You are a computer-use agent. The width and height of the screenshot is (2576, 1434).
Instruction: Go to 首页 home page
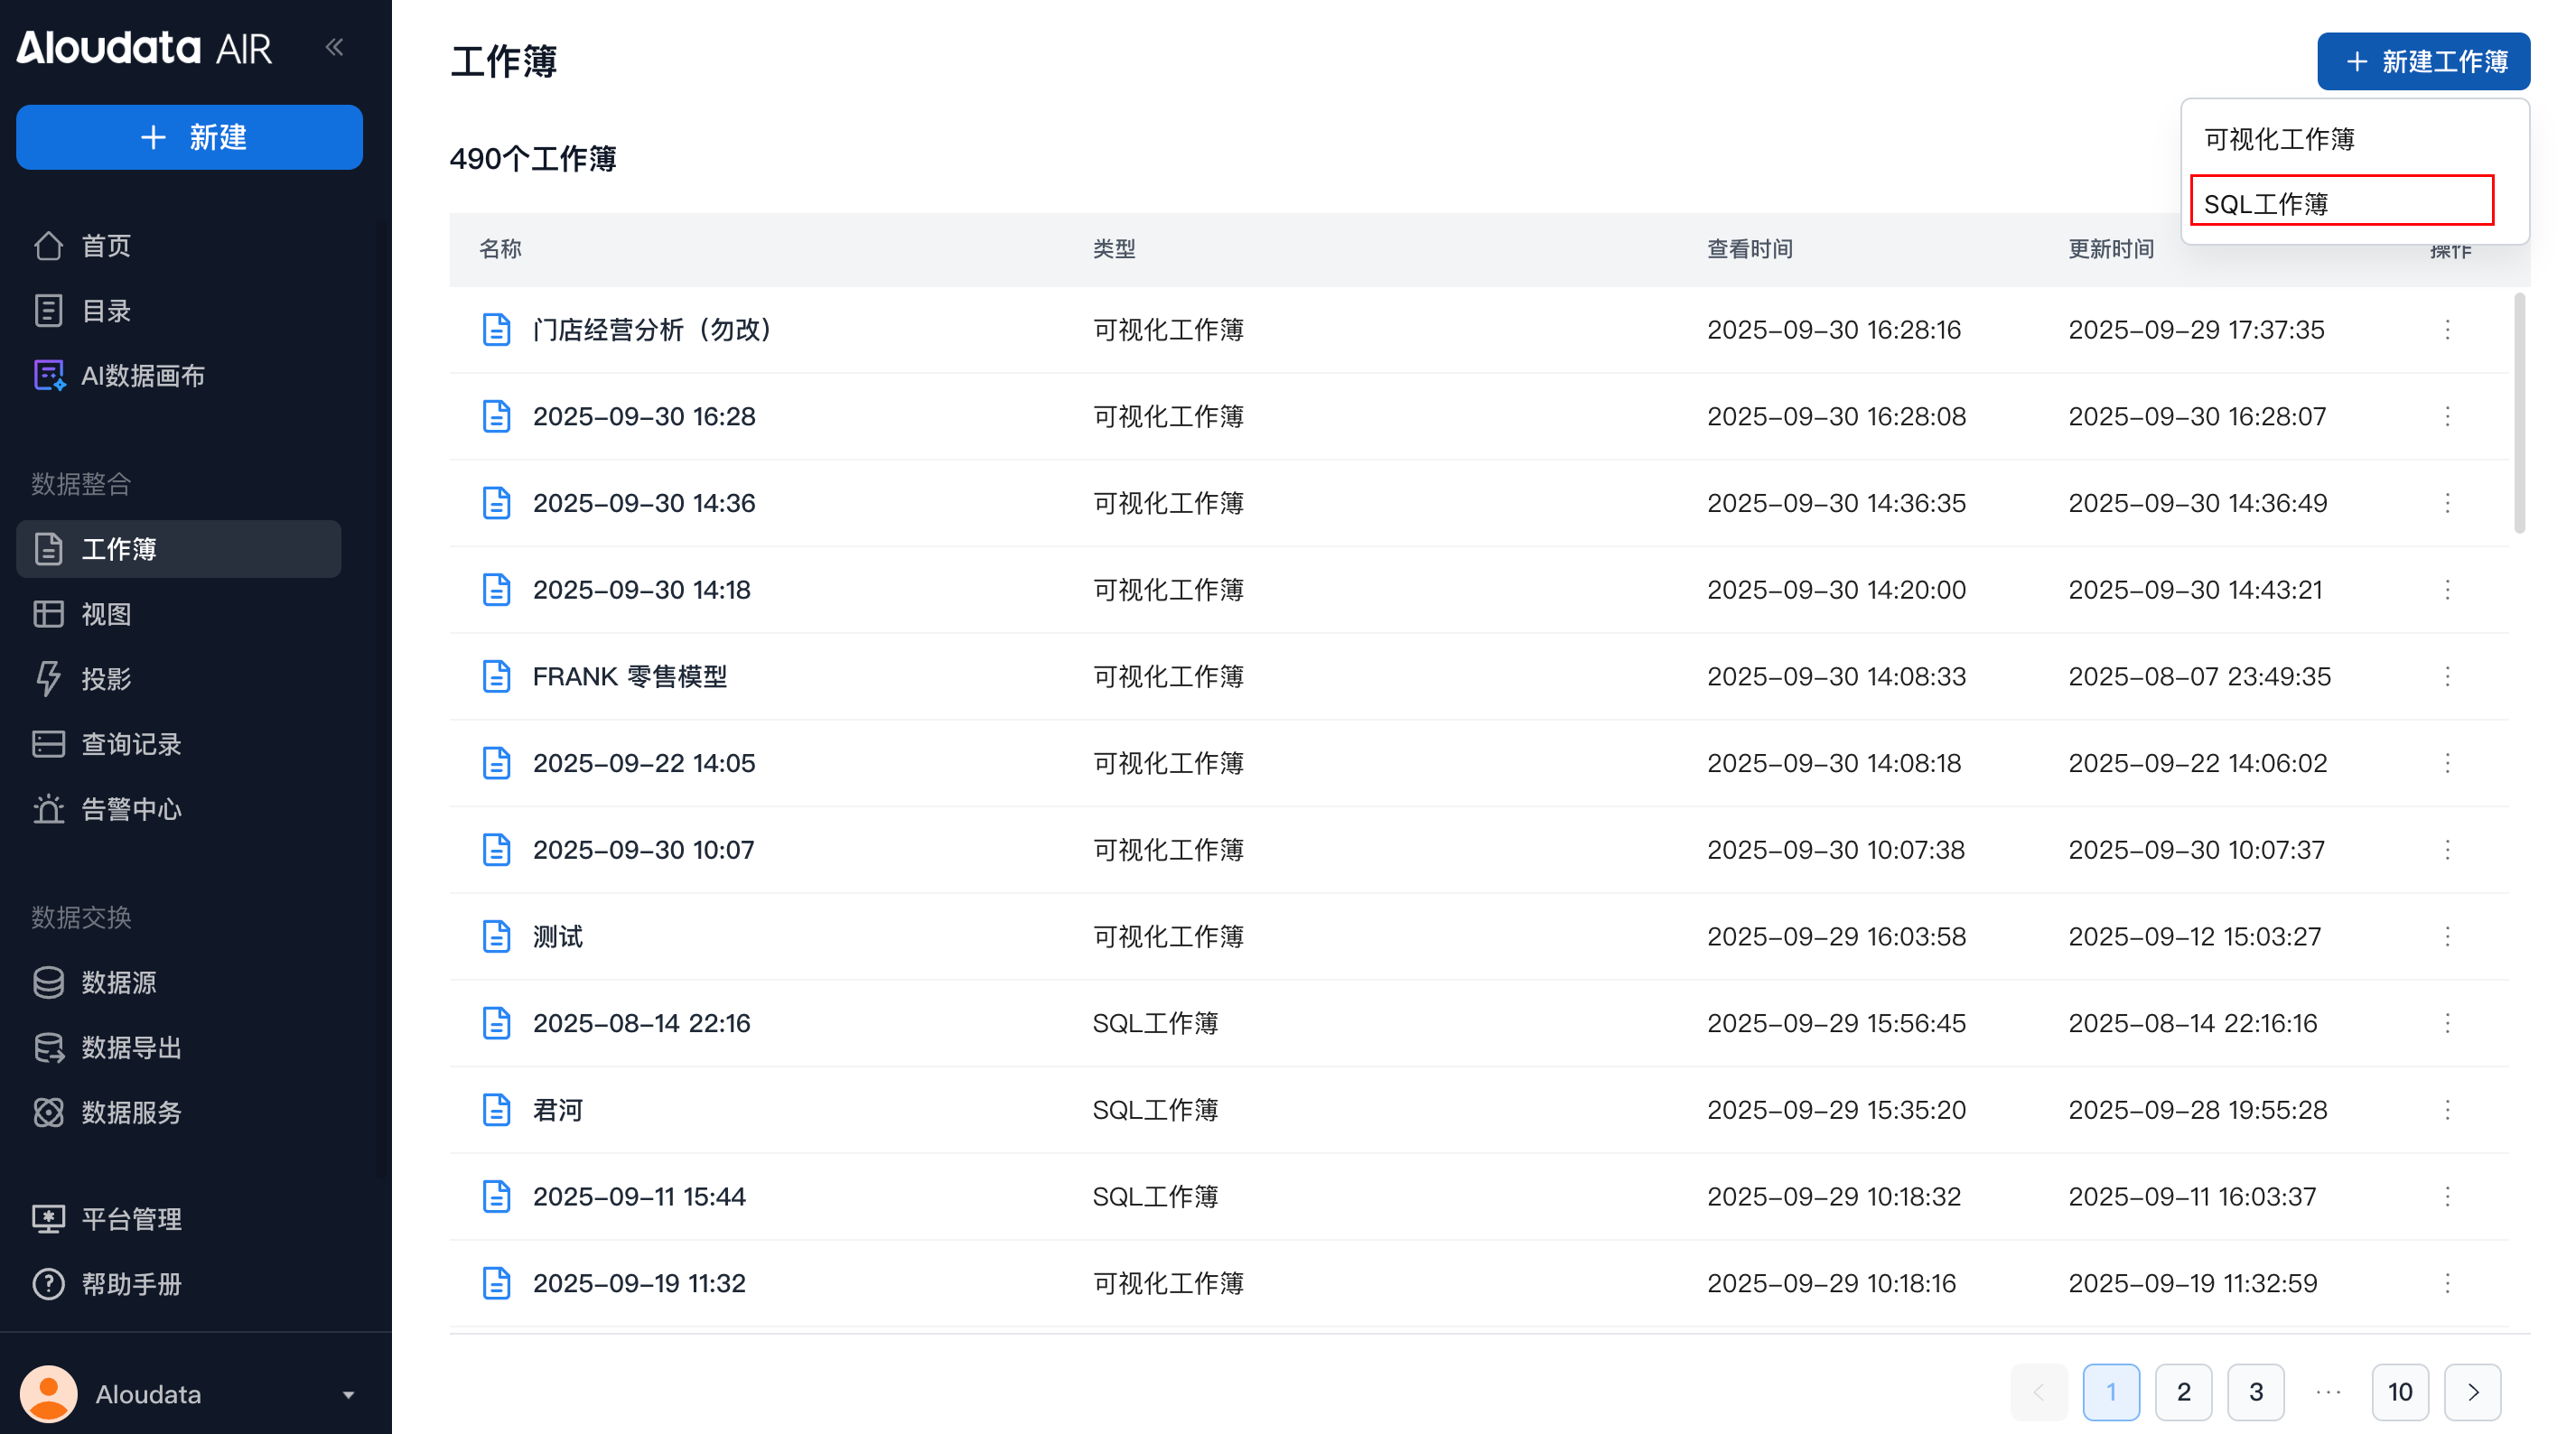[105, 246]
